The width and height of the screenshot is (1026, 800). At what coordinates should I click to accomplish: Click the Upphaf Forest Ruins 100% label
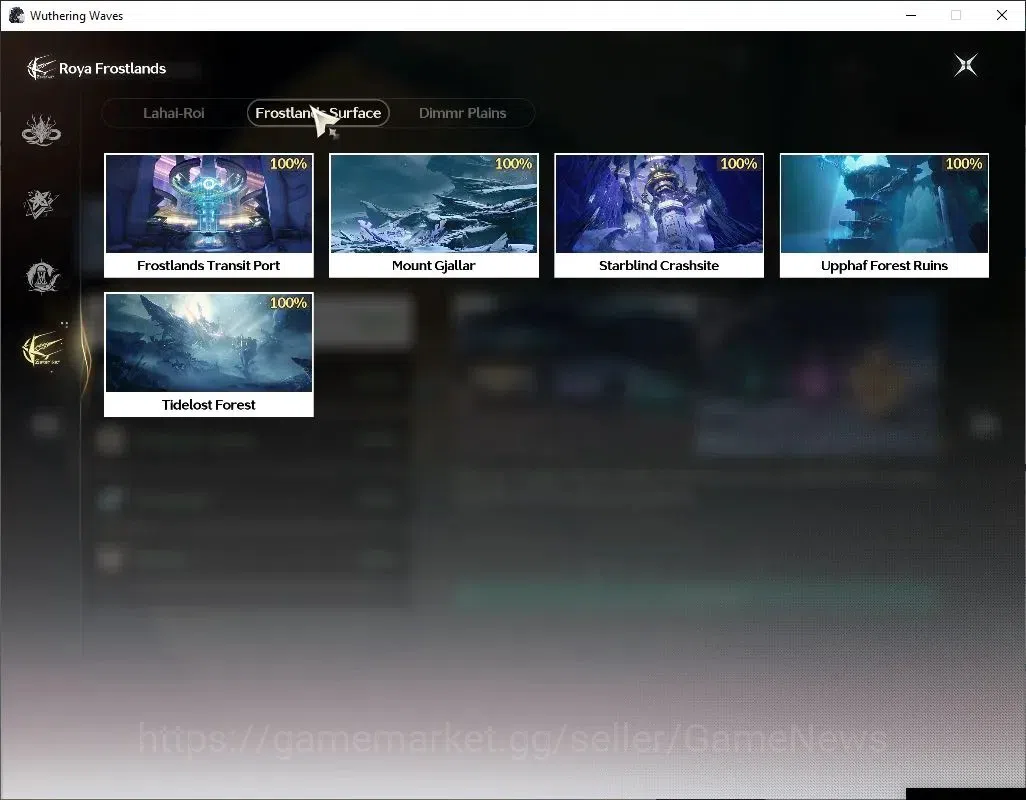(964, 164)
